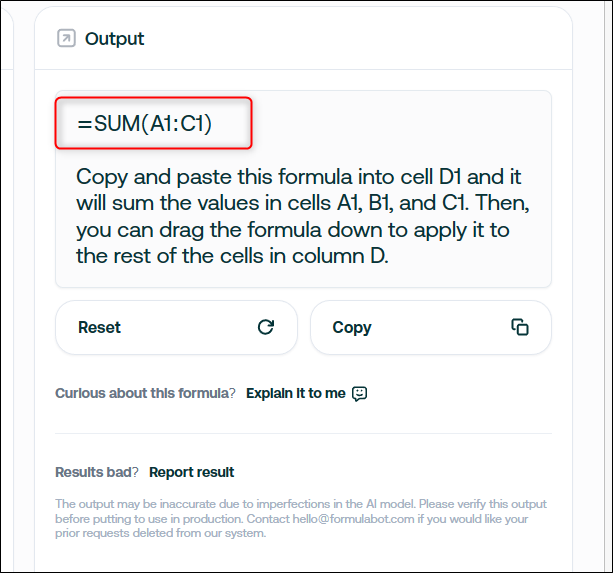Click the divider line below 'Explain it to me'

click(303, 433)
